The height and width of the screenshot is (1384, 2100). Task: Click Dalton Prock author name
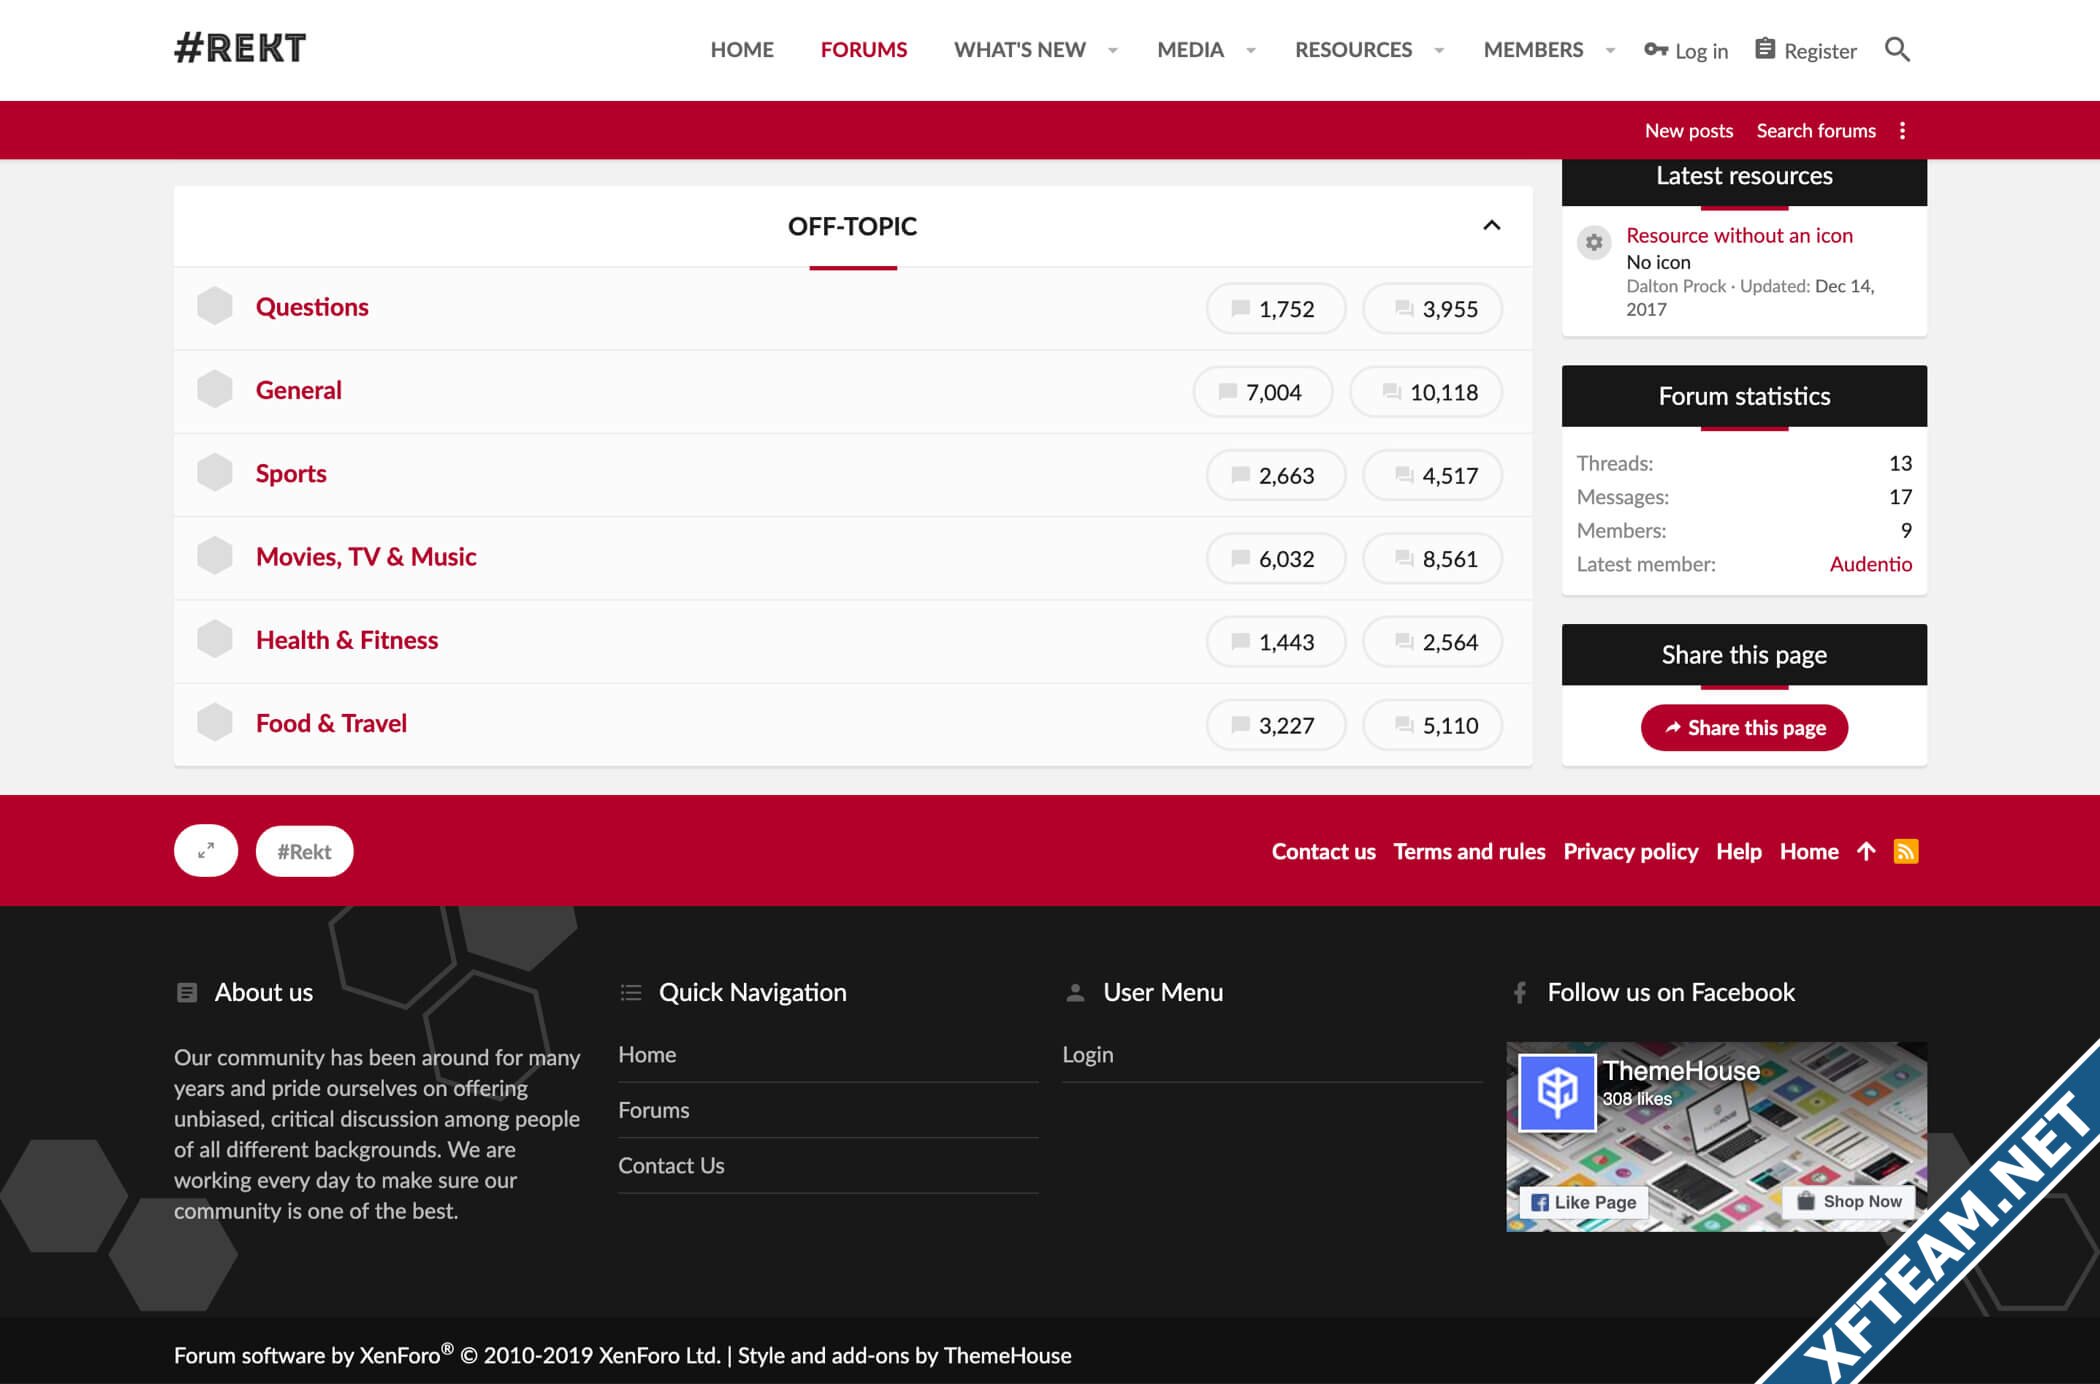coord(1676,286)
